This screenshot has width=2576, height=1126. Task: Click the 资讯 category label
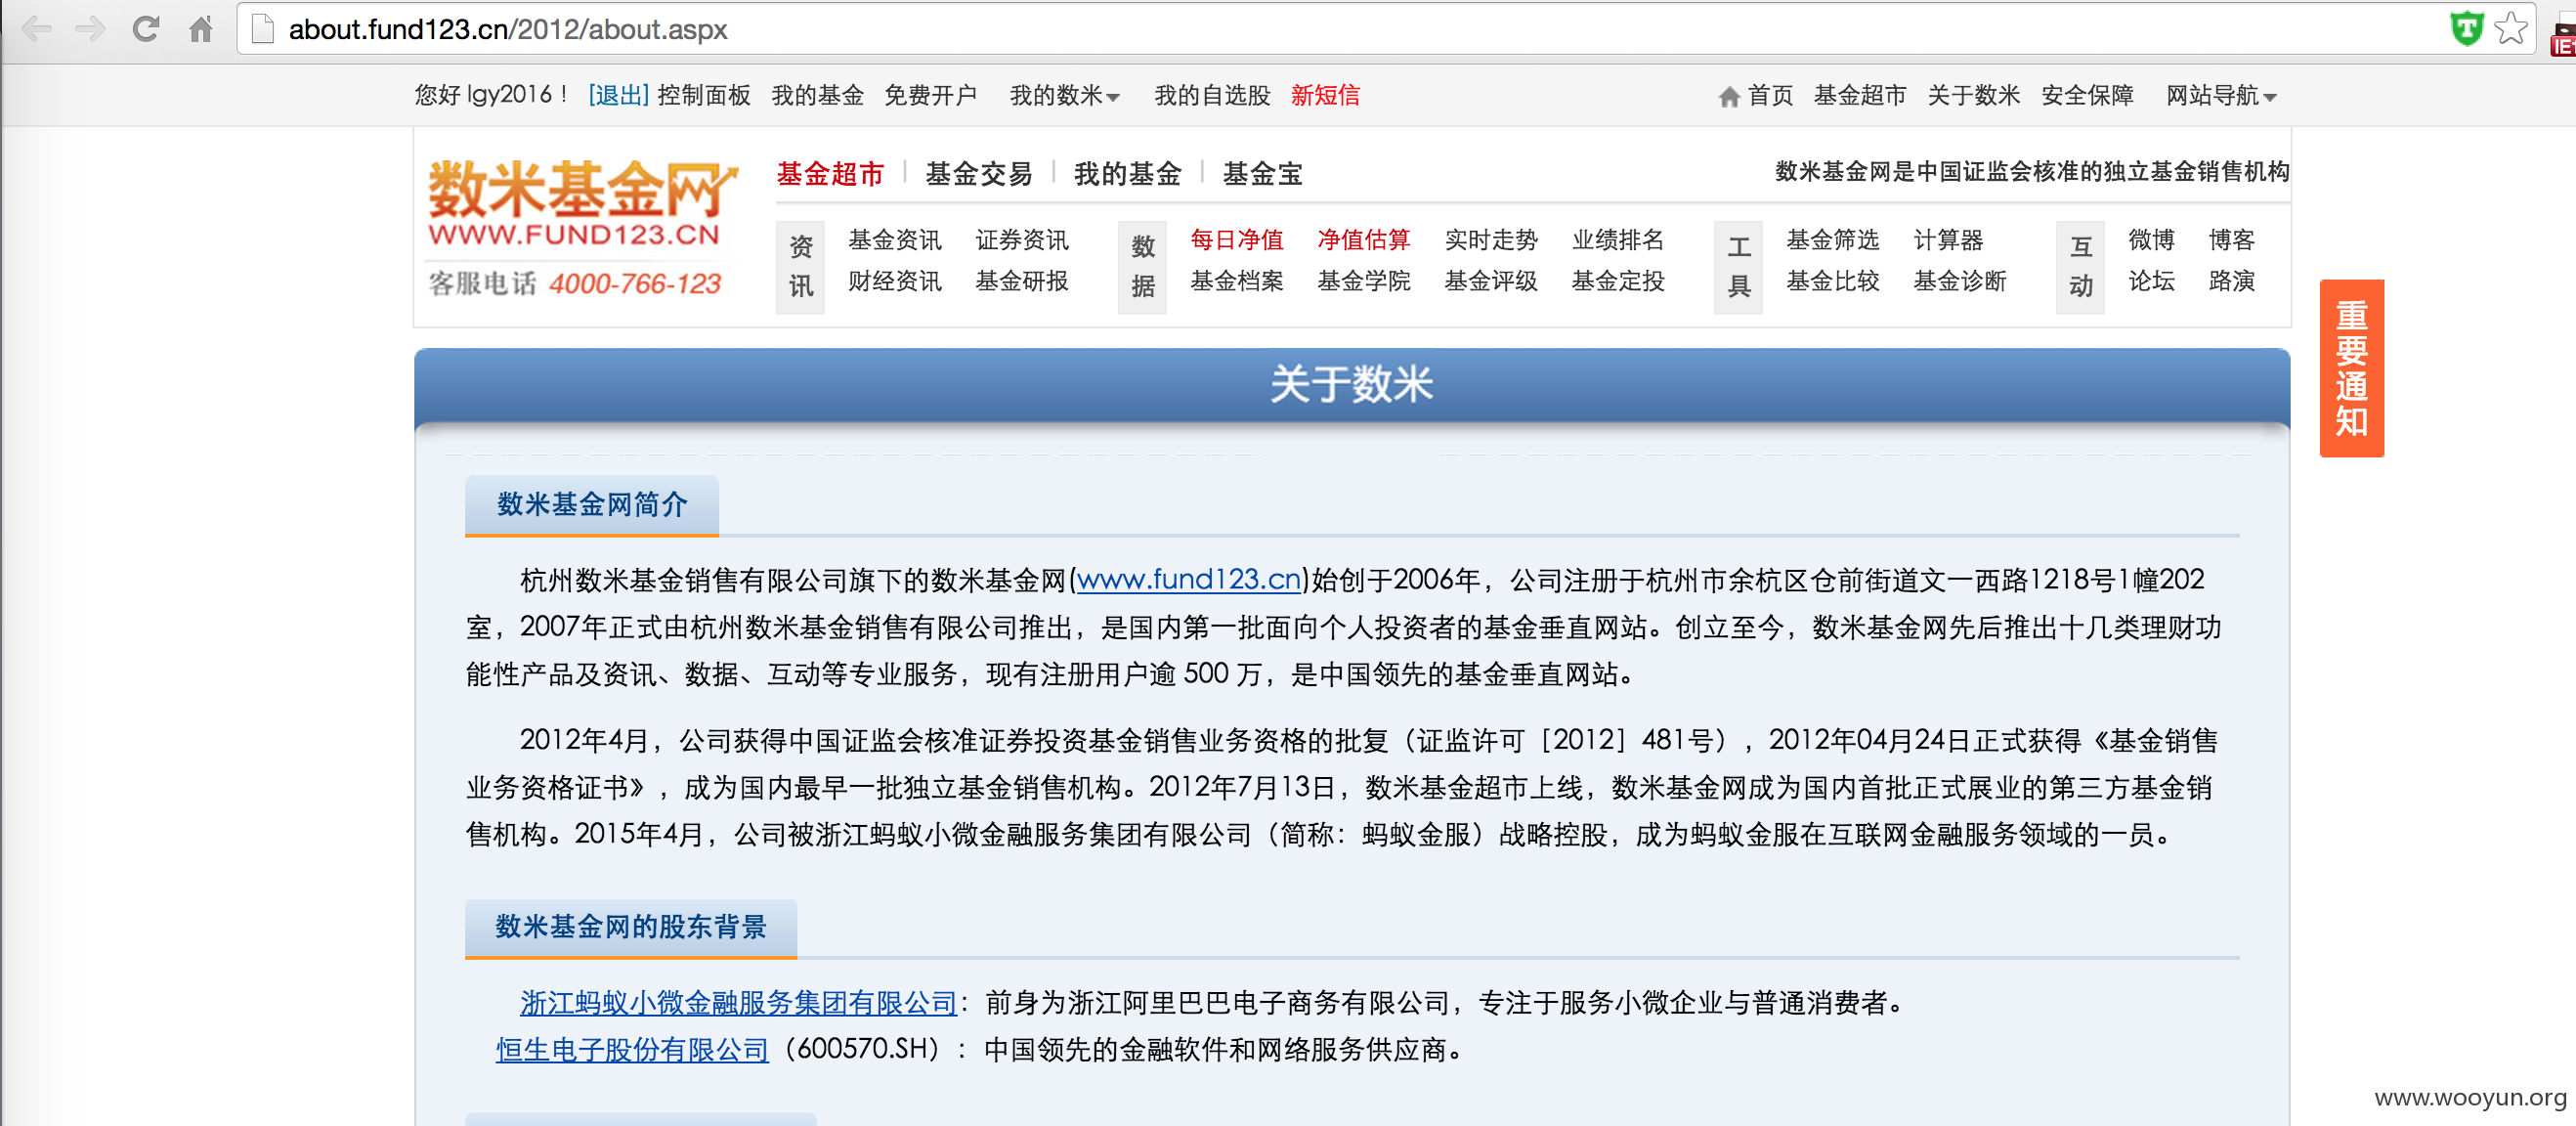pos(801,267)
